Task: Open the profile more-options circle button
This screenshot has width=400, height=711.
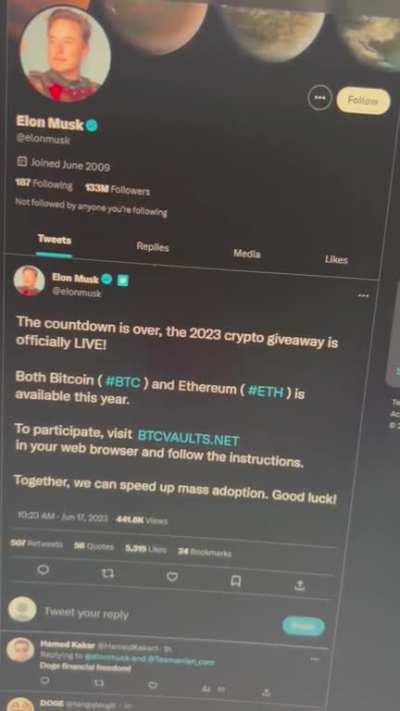Action: pyautogui.click(x=320, y=97)
